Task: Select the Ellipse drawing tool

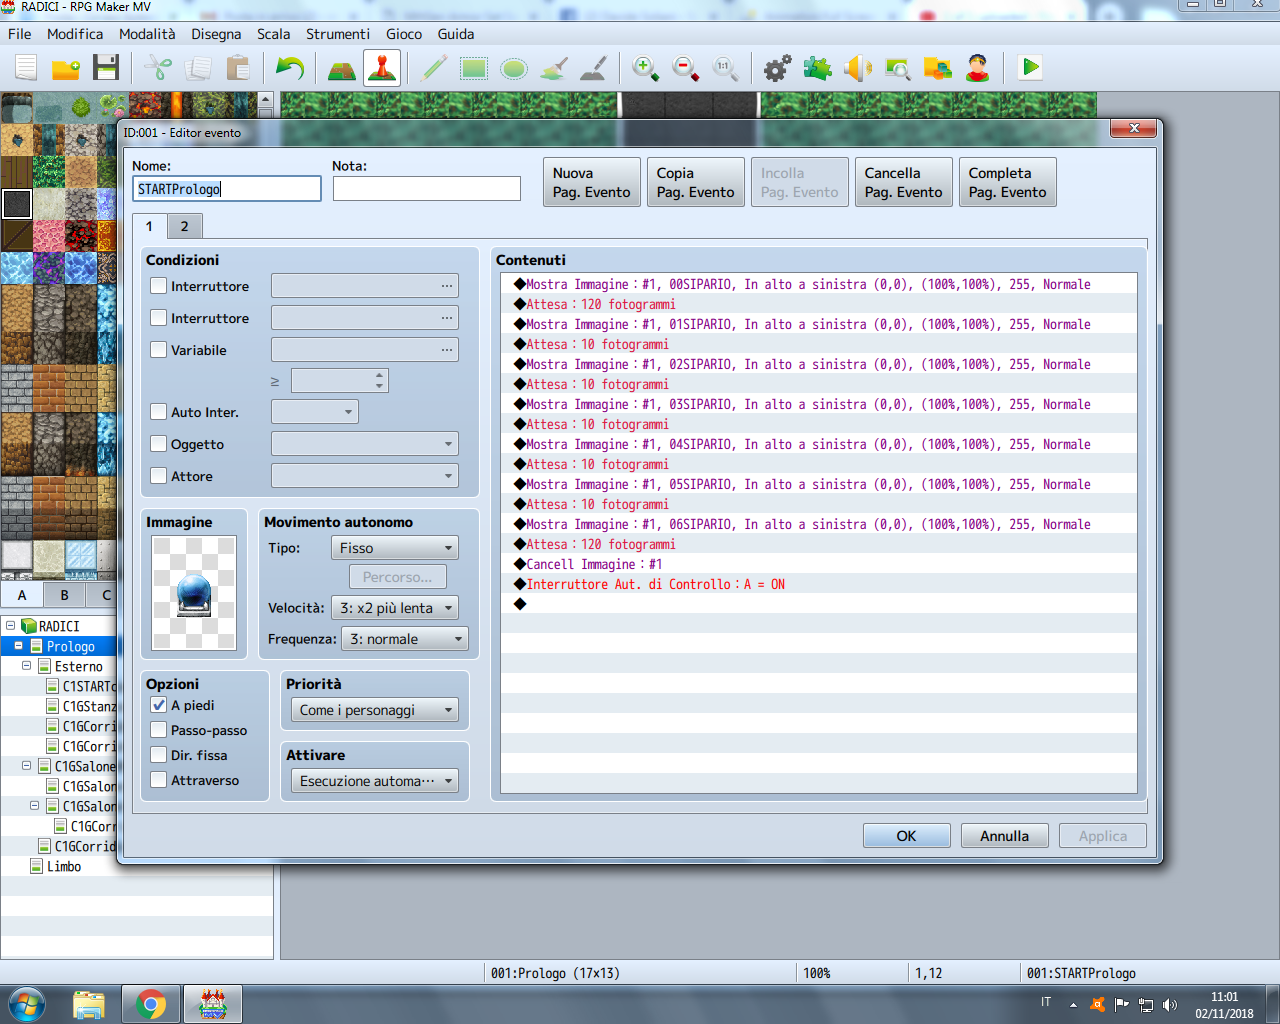Action: click(x=514, y=68)
